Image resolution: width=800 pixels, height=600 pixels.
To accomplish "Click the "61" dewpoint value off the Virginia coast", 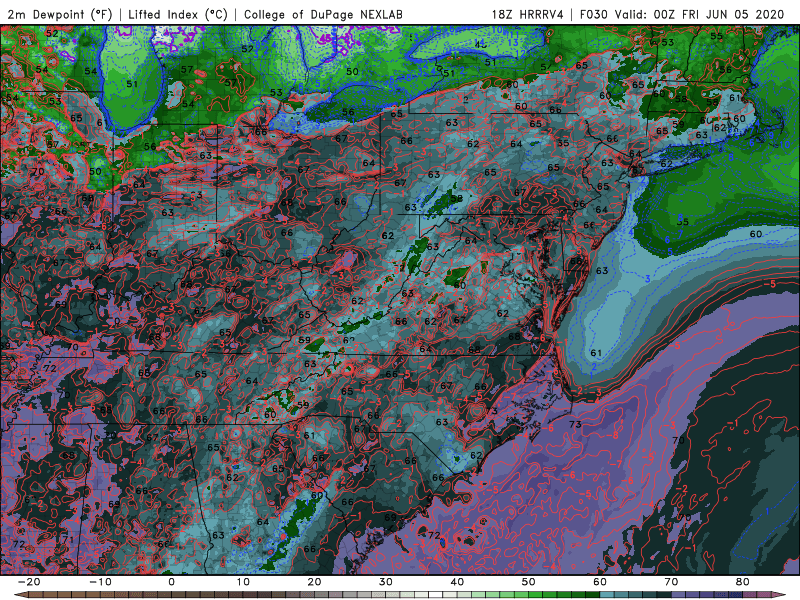I will pyautogui.click(x=596, y=353).
